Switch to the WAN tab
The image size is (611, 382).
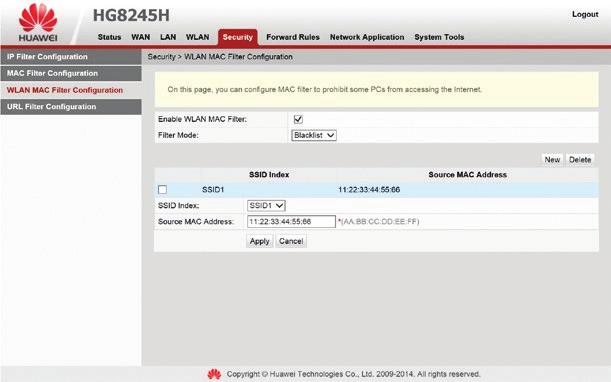pyautogui.click(x=141, y=37)
